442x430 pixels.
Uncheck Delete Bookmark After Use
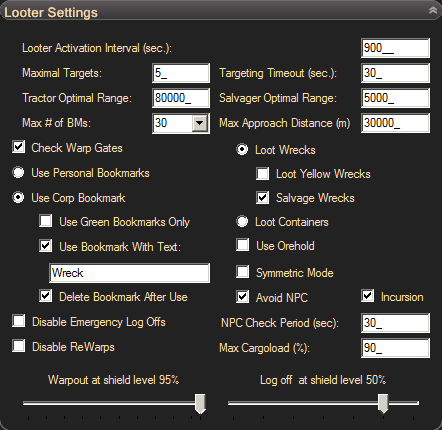46,296
